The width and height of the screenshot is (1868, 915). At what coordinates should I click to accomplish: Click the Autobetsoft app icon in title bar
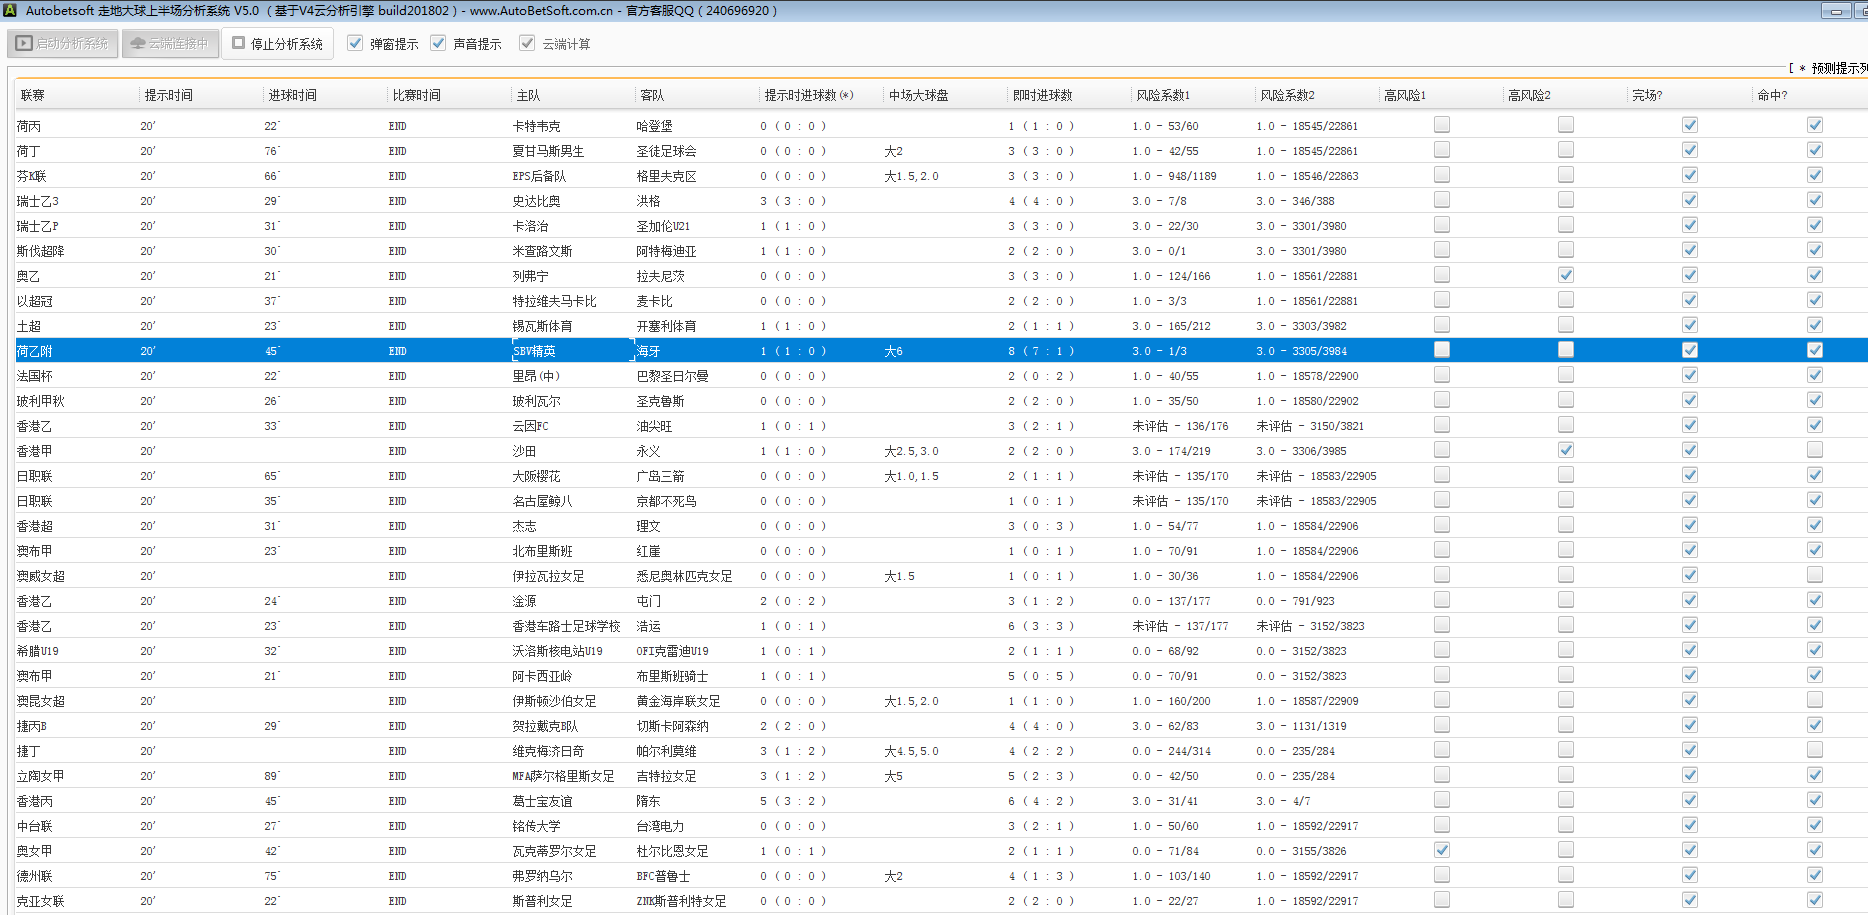point(9,10)
